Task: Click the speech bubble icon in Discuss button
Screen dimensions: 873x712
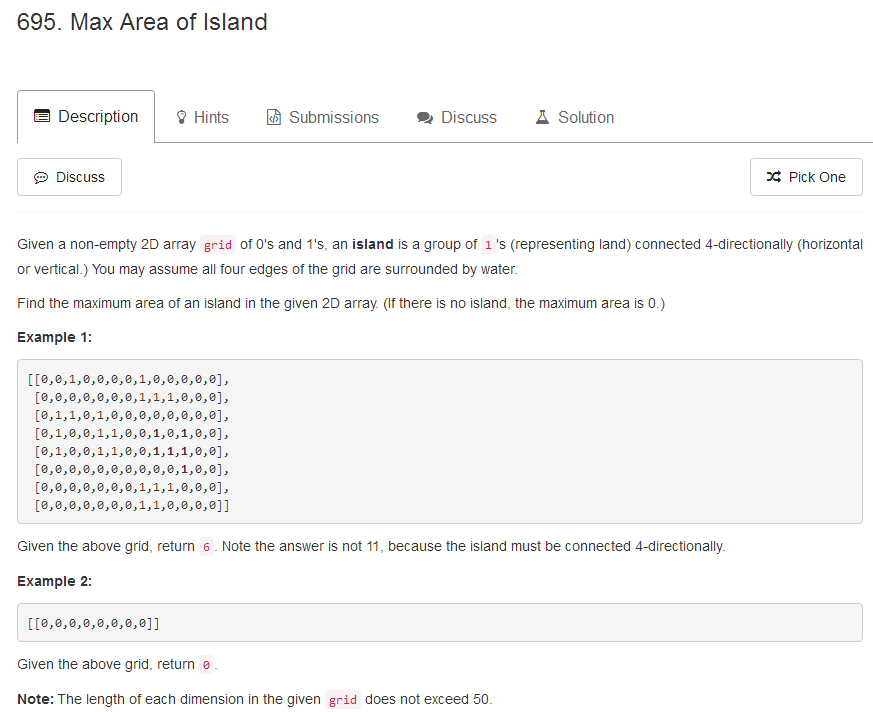Action: point(41,178)
